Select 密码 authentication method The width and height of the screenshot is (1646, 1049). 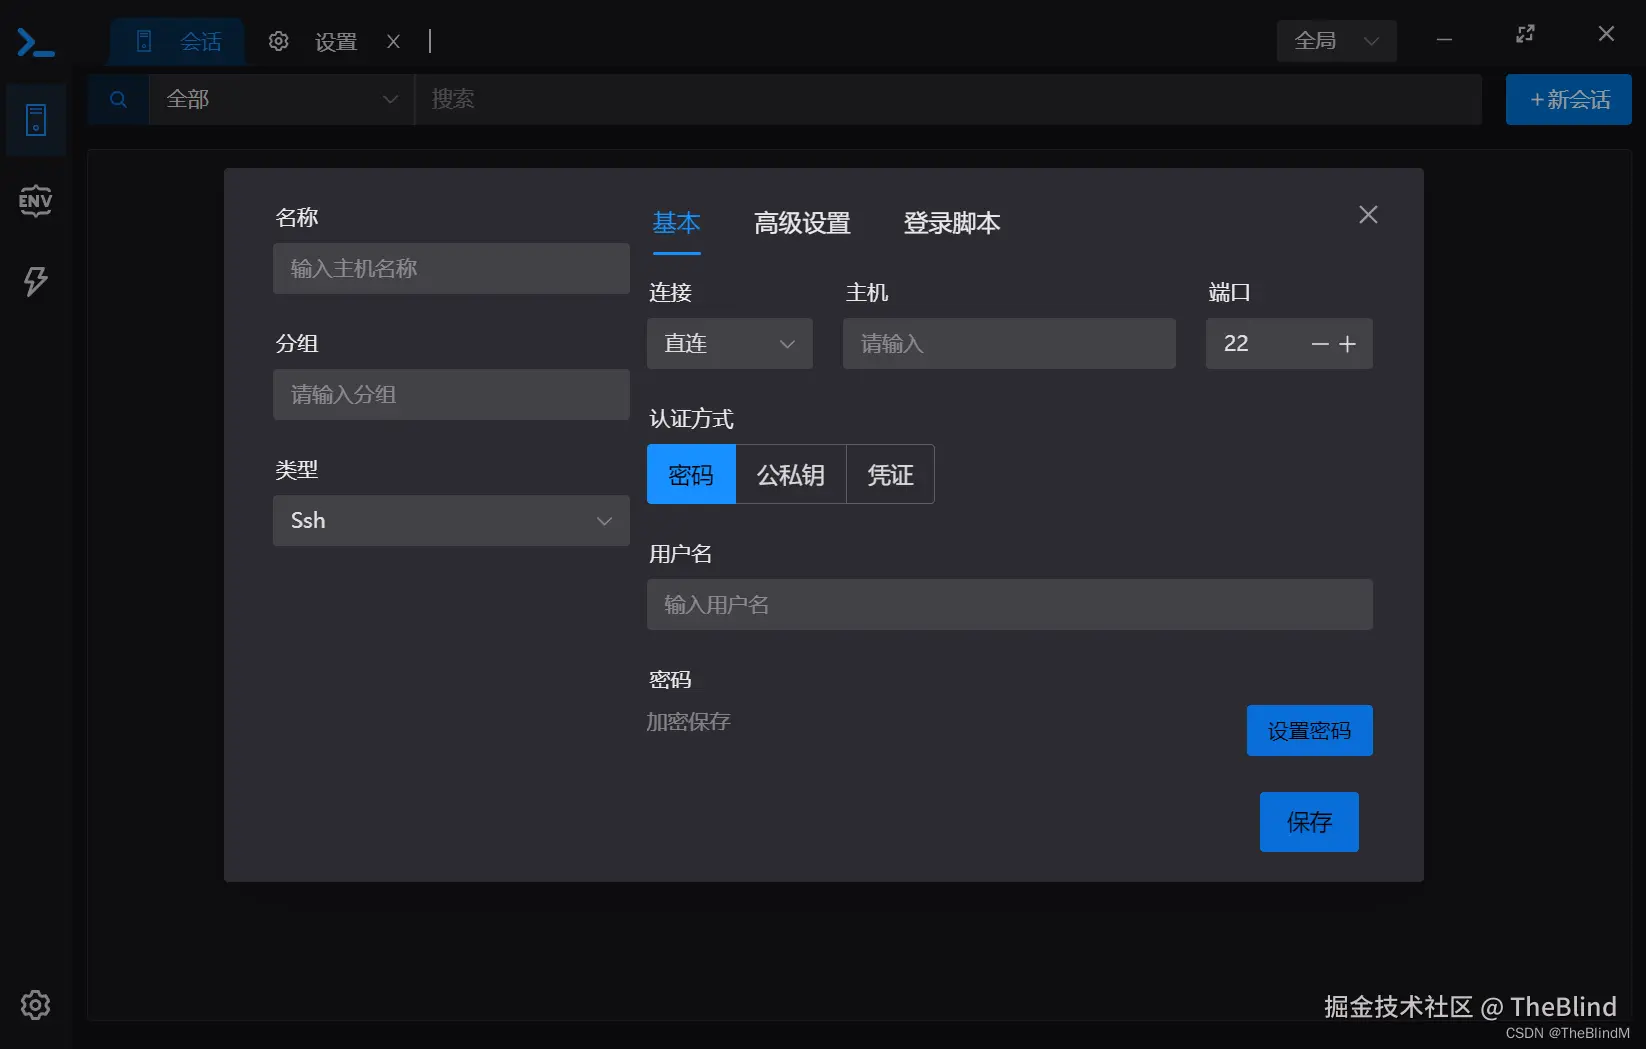[x=691, y=474]
